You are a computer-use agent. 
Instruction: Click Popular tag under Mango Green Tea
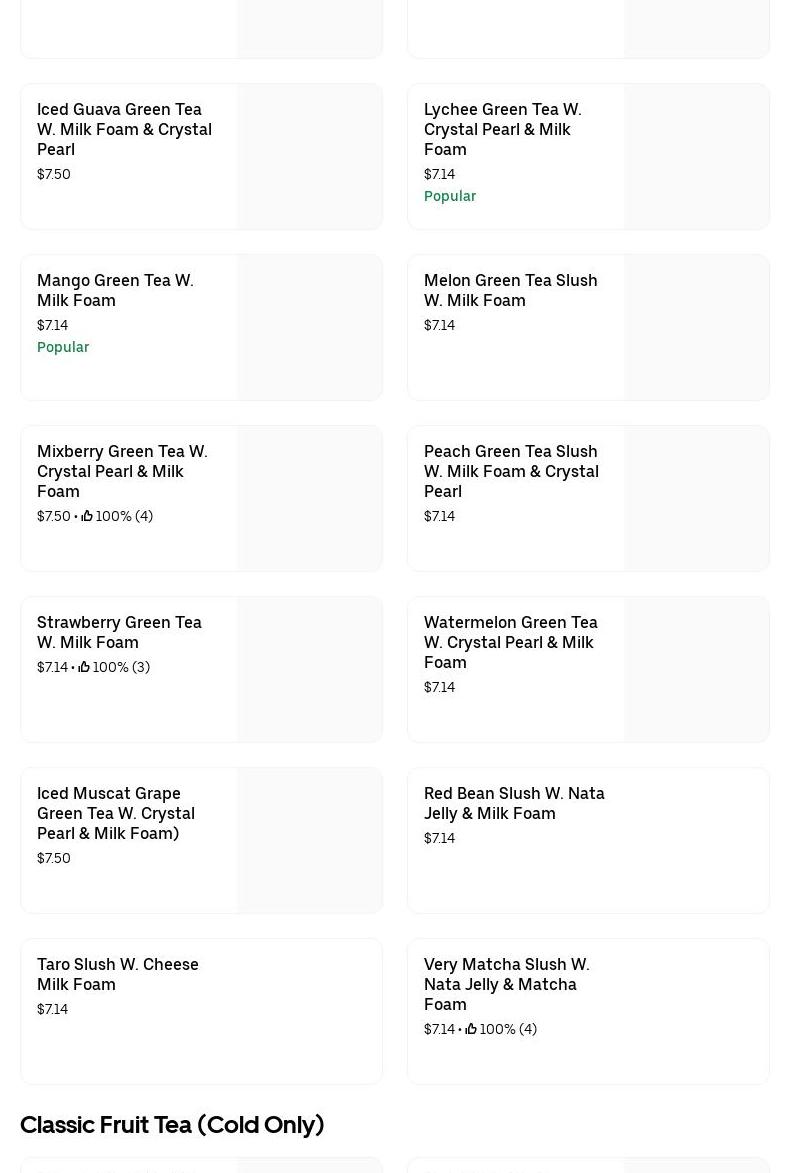tap(63, 347)
